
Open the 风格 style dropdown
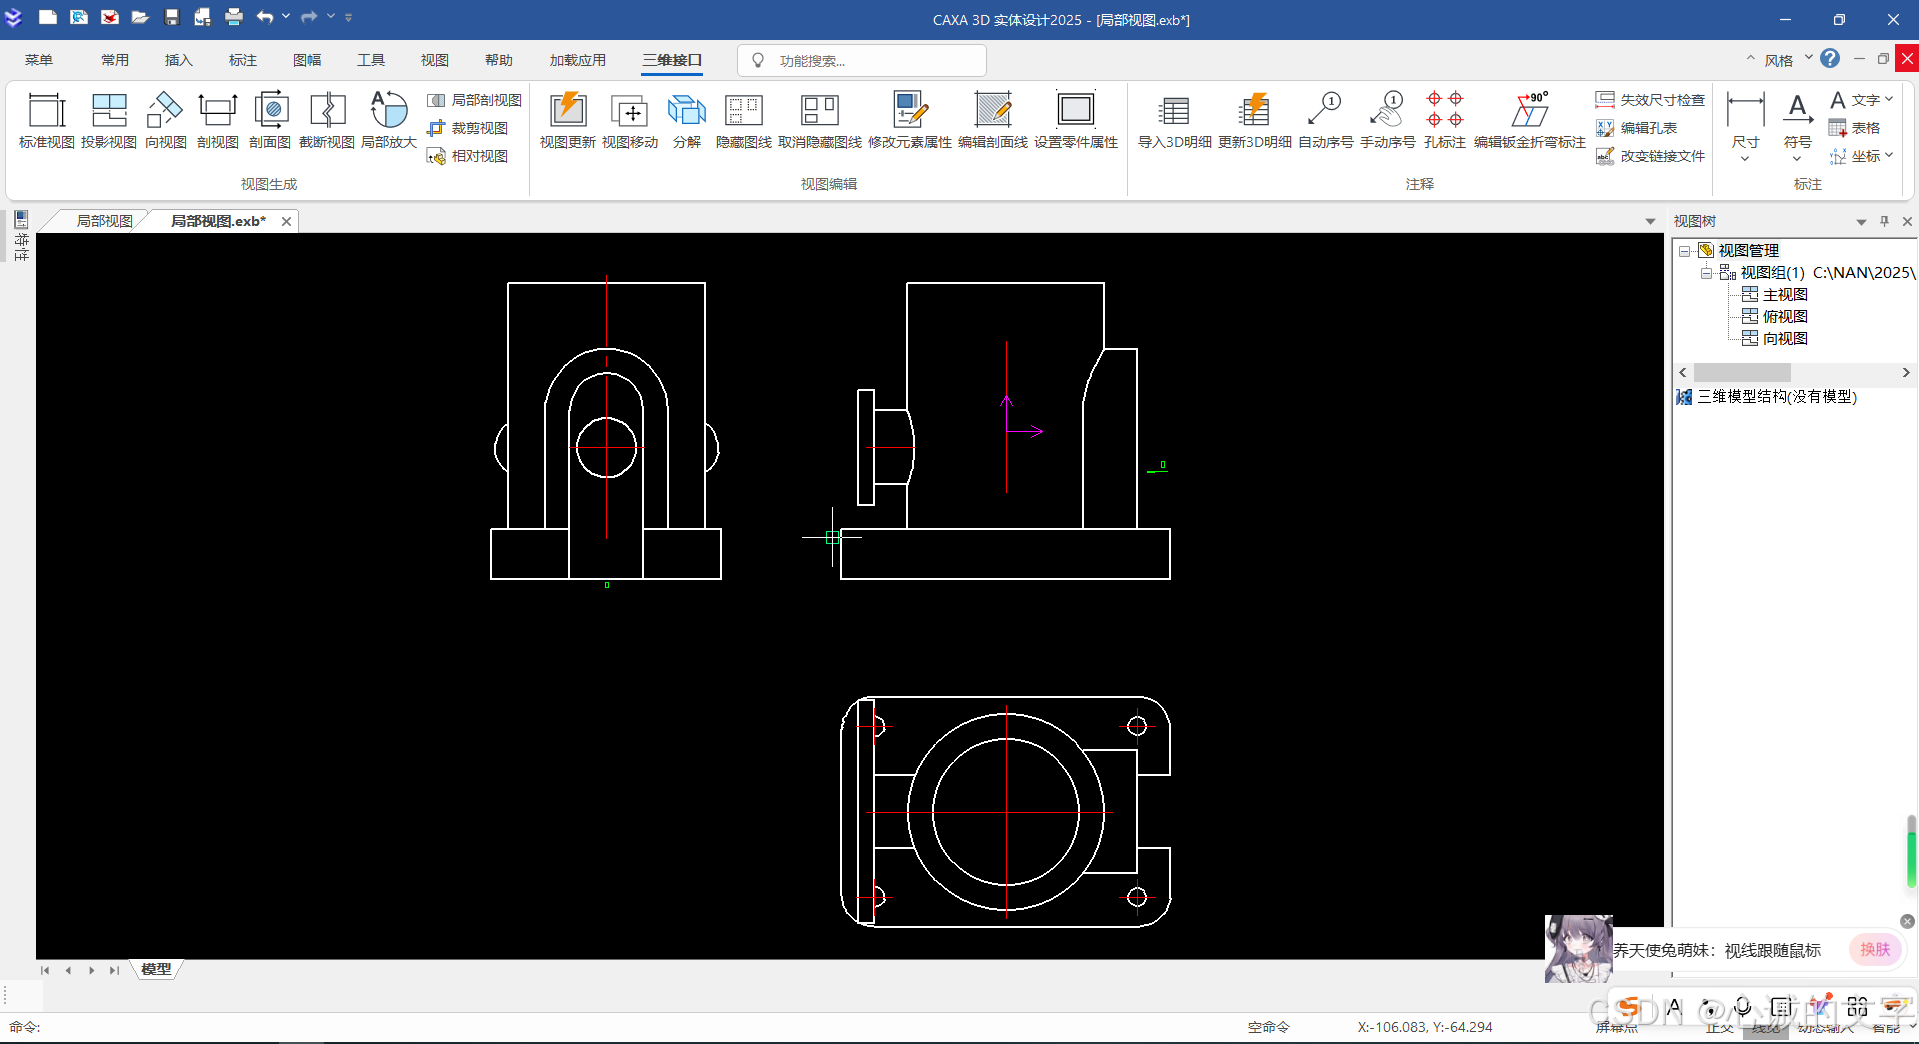pos(1808,59)
